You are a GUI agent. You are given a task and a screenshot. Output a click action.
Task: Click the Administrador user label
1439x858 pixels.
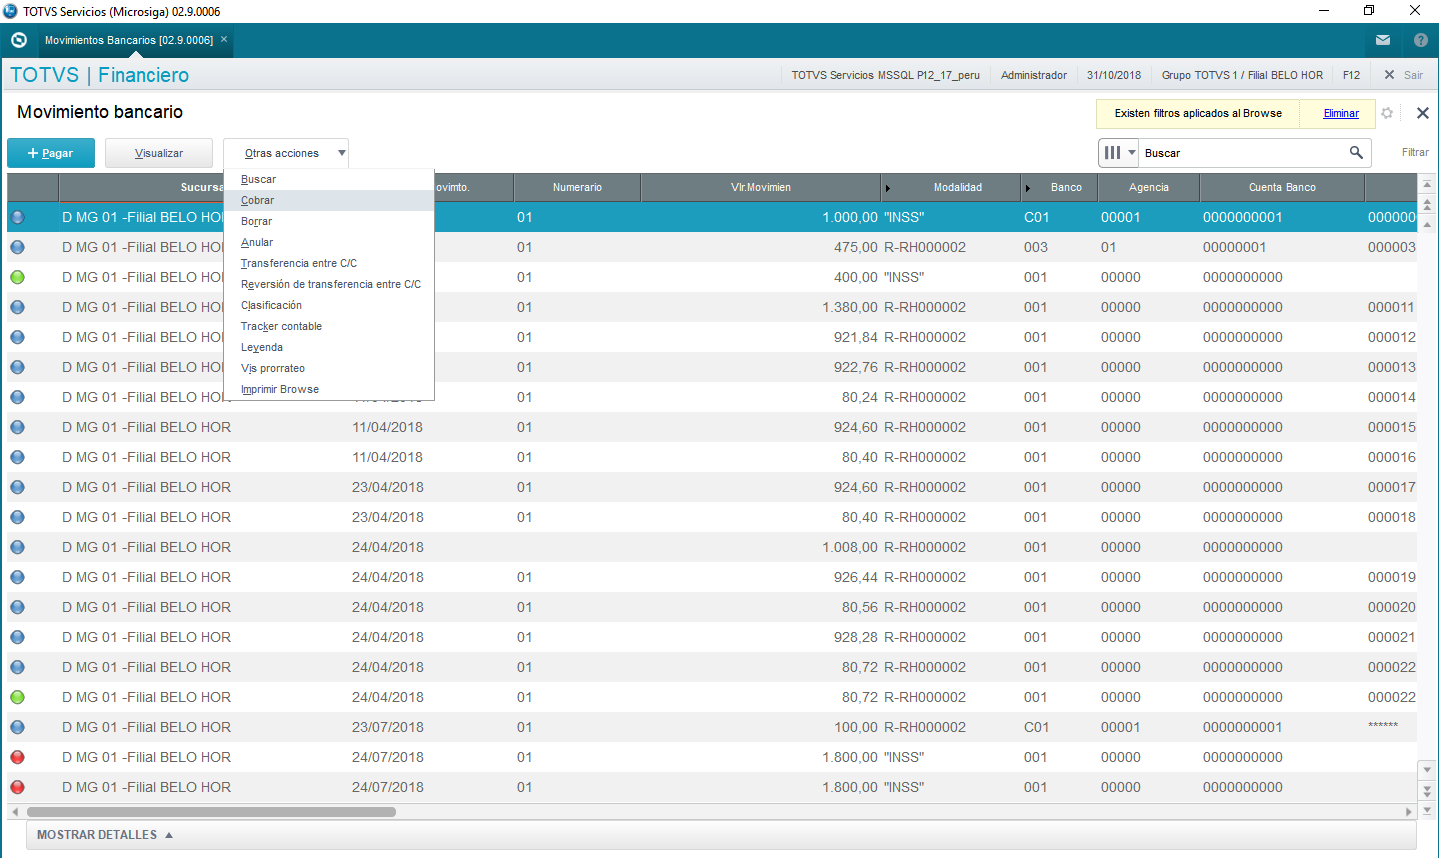point(1034,75)
